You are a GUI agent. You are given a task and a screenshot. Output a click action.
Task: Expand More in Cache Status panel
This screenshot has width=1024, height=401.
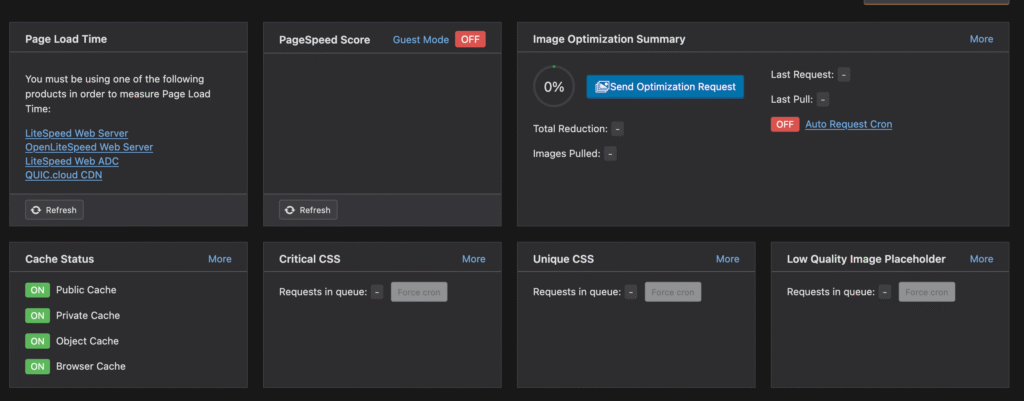click(x=219, y=259)
